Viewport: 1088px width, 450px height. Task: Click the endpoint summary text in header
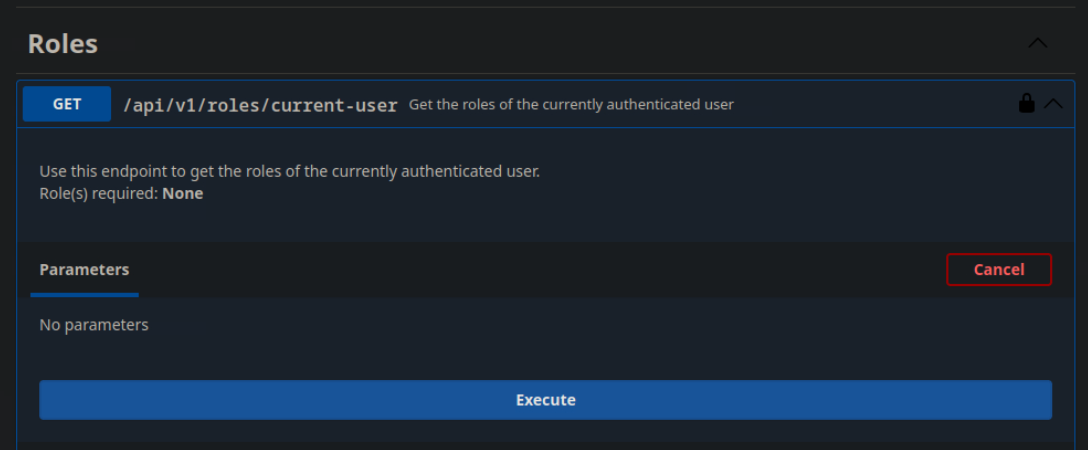click(x=571, y=105)
